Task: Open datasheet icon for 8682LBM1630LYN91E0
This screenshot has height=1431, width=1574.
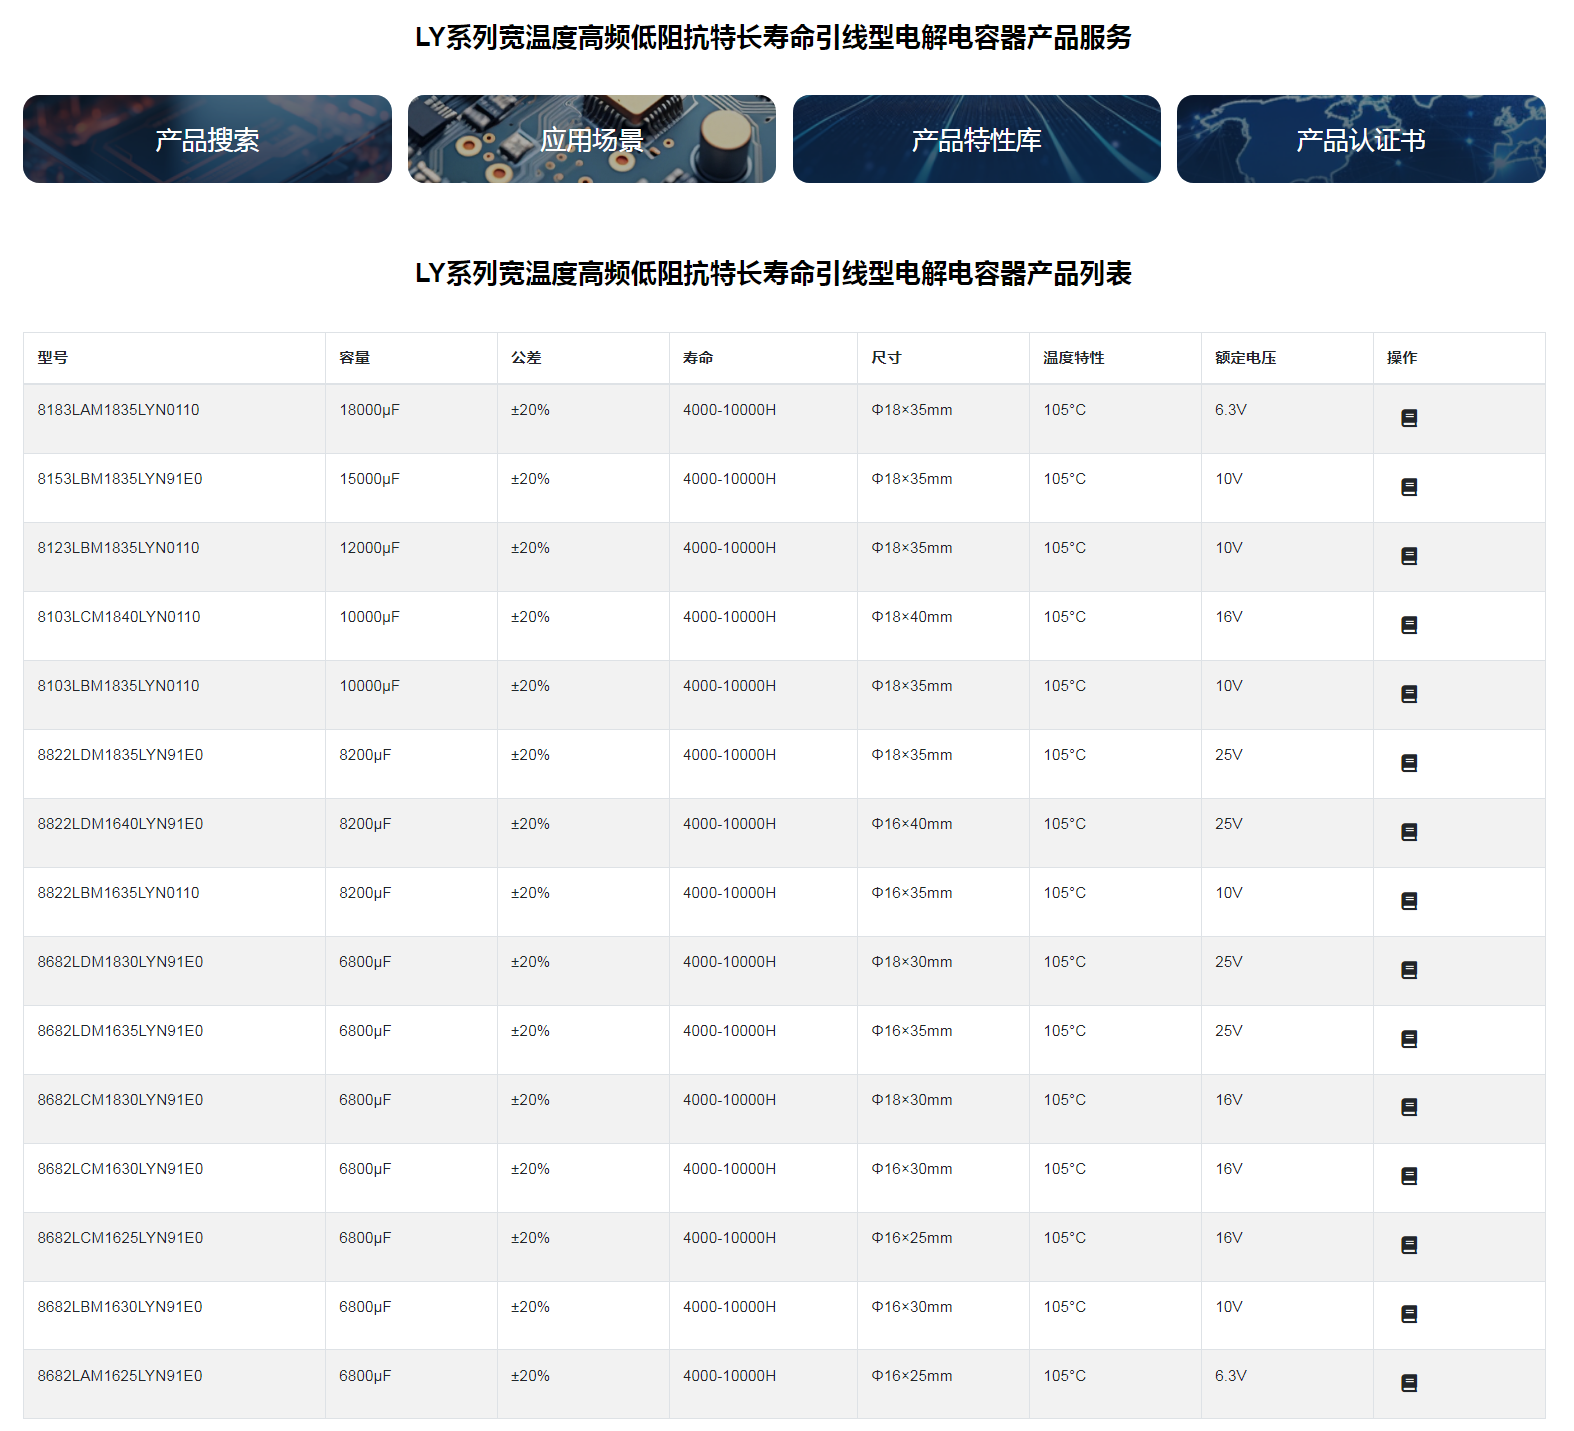Action: pos(1409,1314)
